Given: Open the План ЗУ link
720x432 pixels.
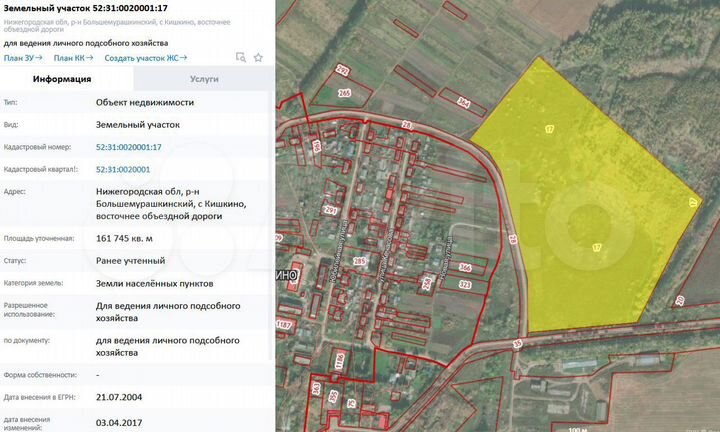Looking at the screenshot, I should 21,58.
